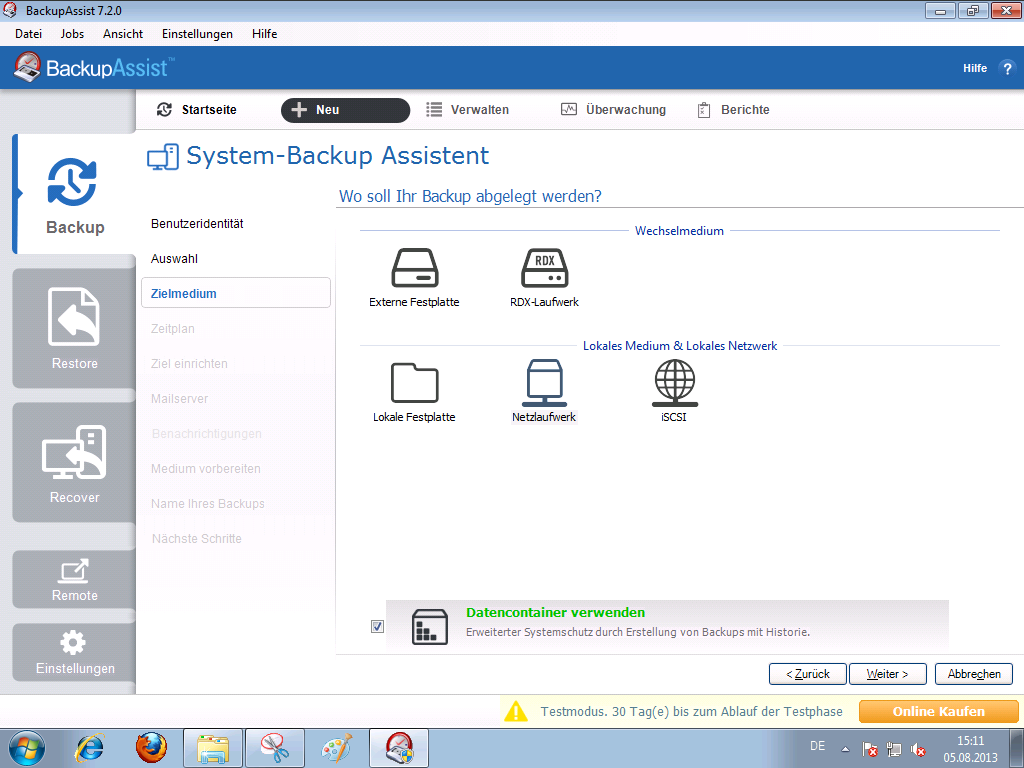Open the Datei menu
Screen dimensions: 1024x768
pyautogui.click(x=28, y=34)
